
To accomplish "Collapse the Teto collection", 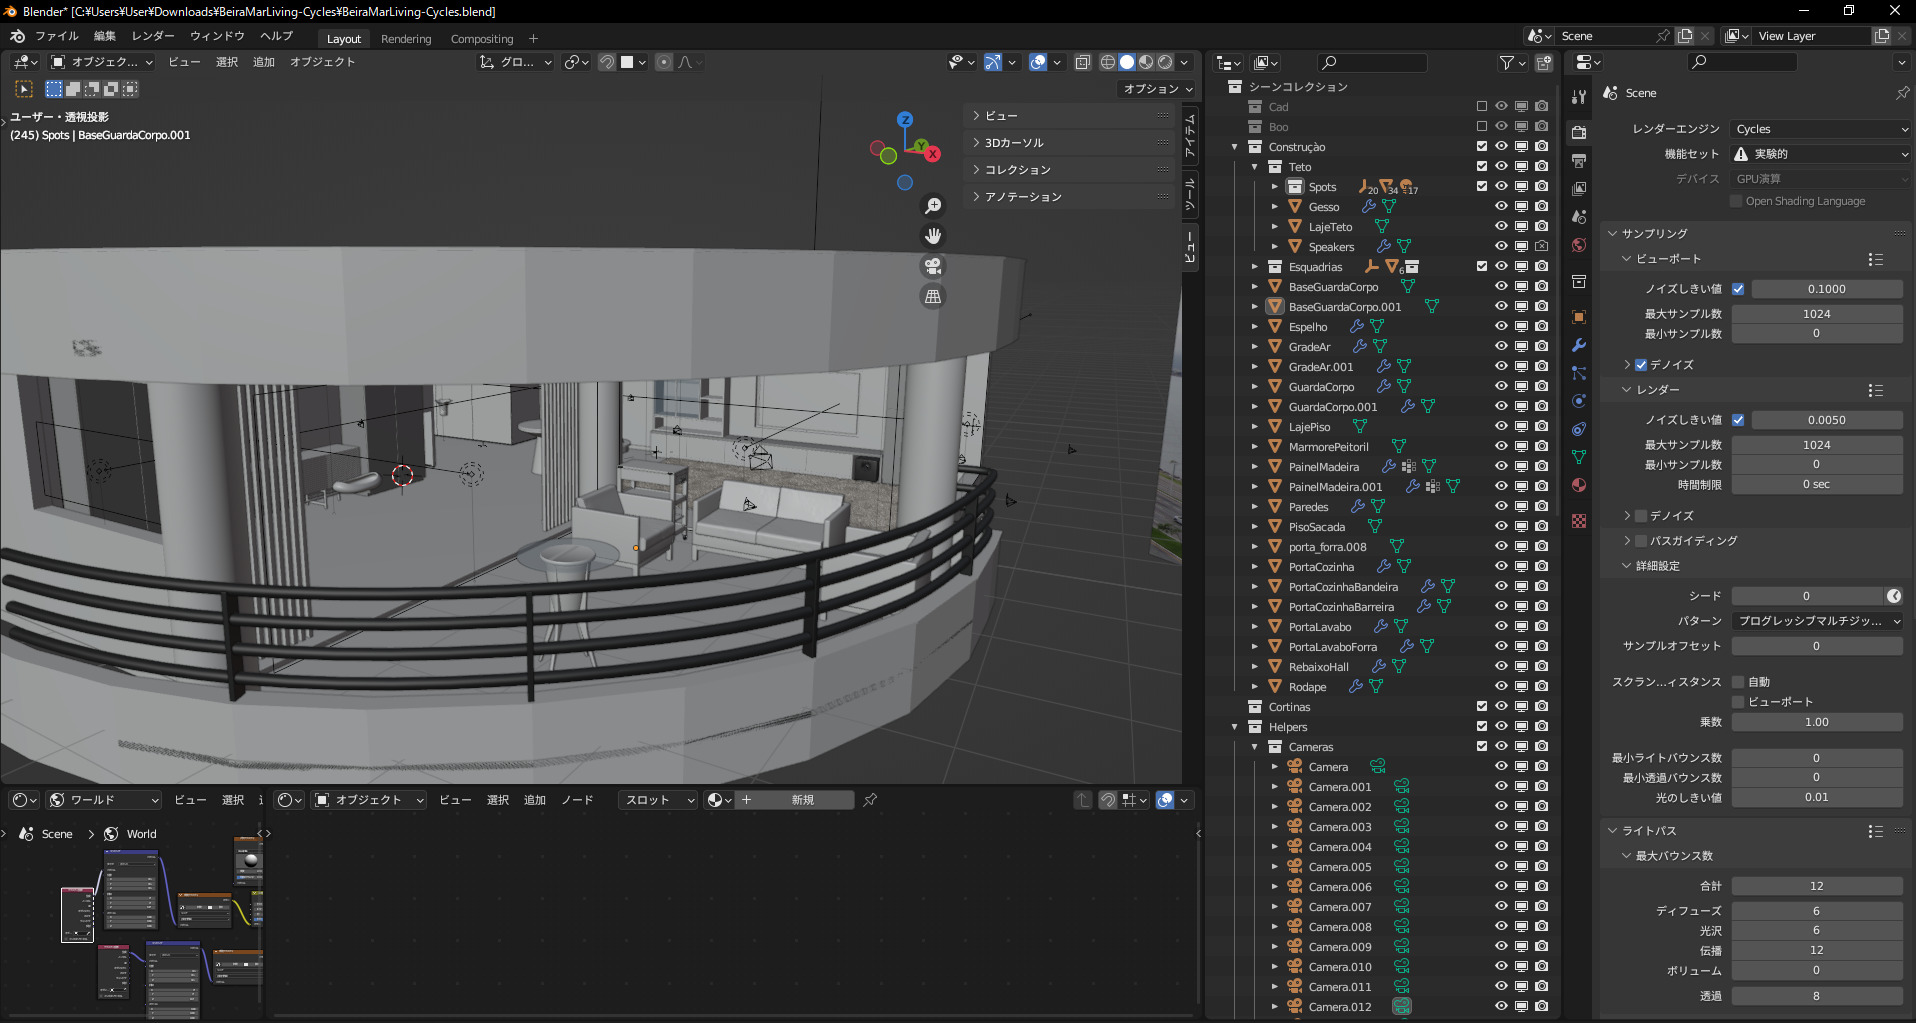I will (1255, 167).
